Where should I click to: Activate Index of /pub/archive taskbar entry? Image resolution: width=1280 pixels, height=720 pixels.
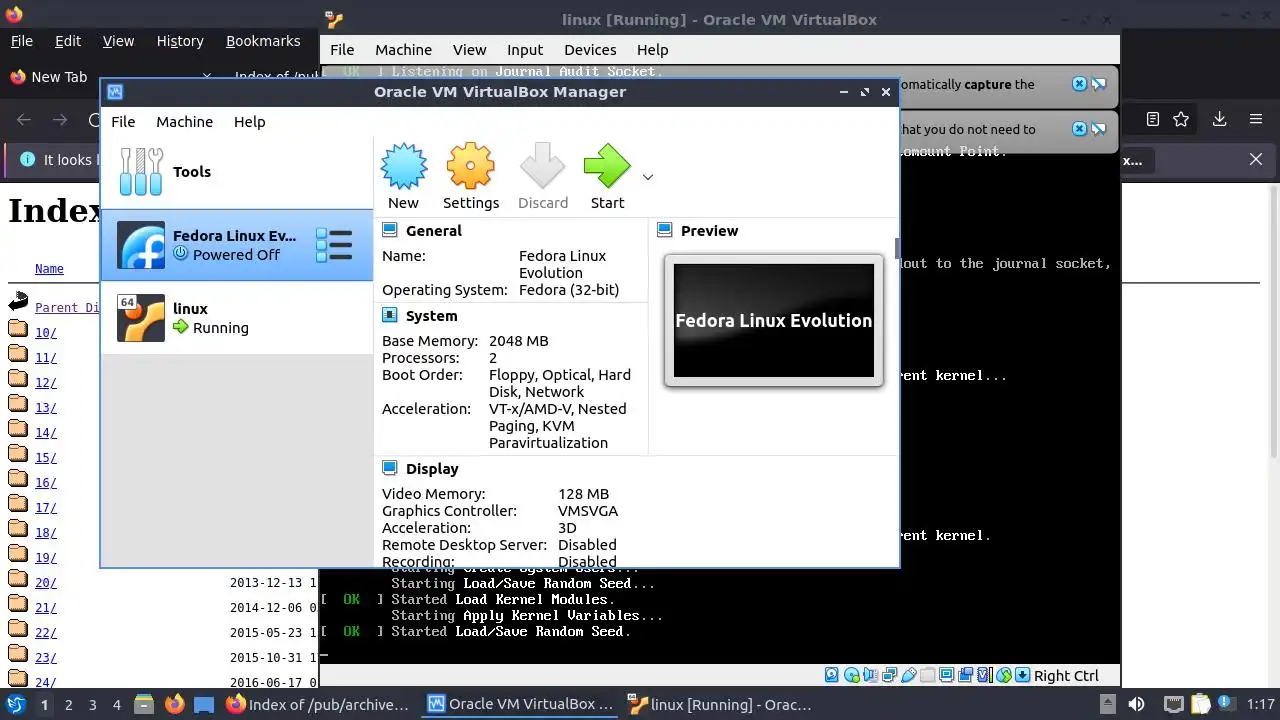[317, 704]
